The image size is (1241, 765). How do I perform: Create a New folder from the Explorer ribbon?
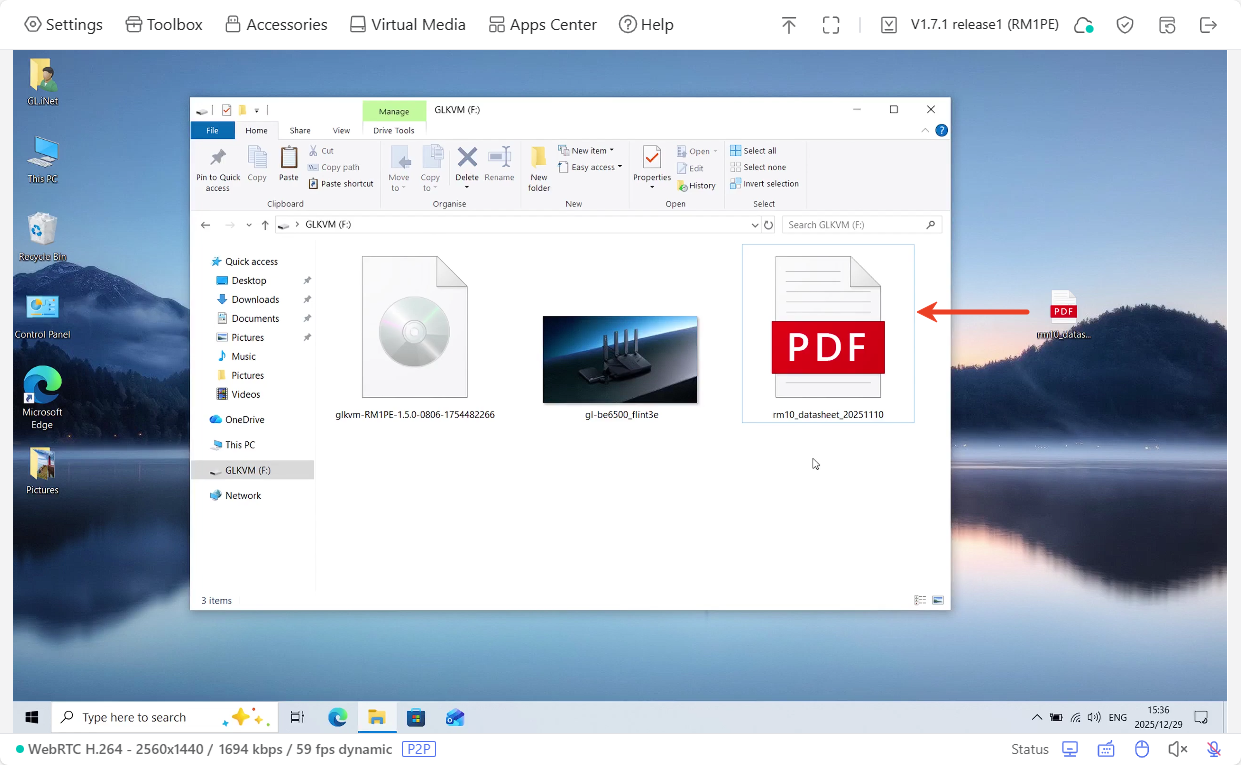pyautogui.click(x=539, y=167)
